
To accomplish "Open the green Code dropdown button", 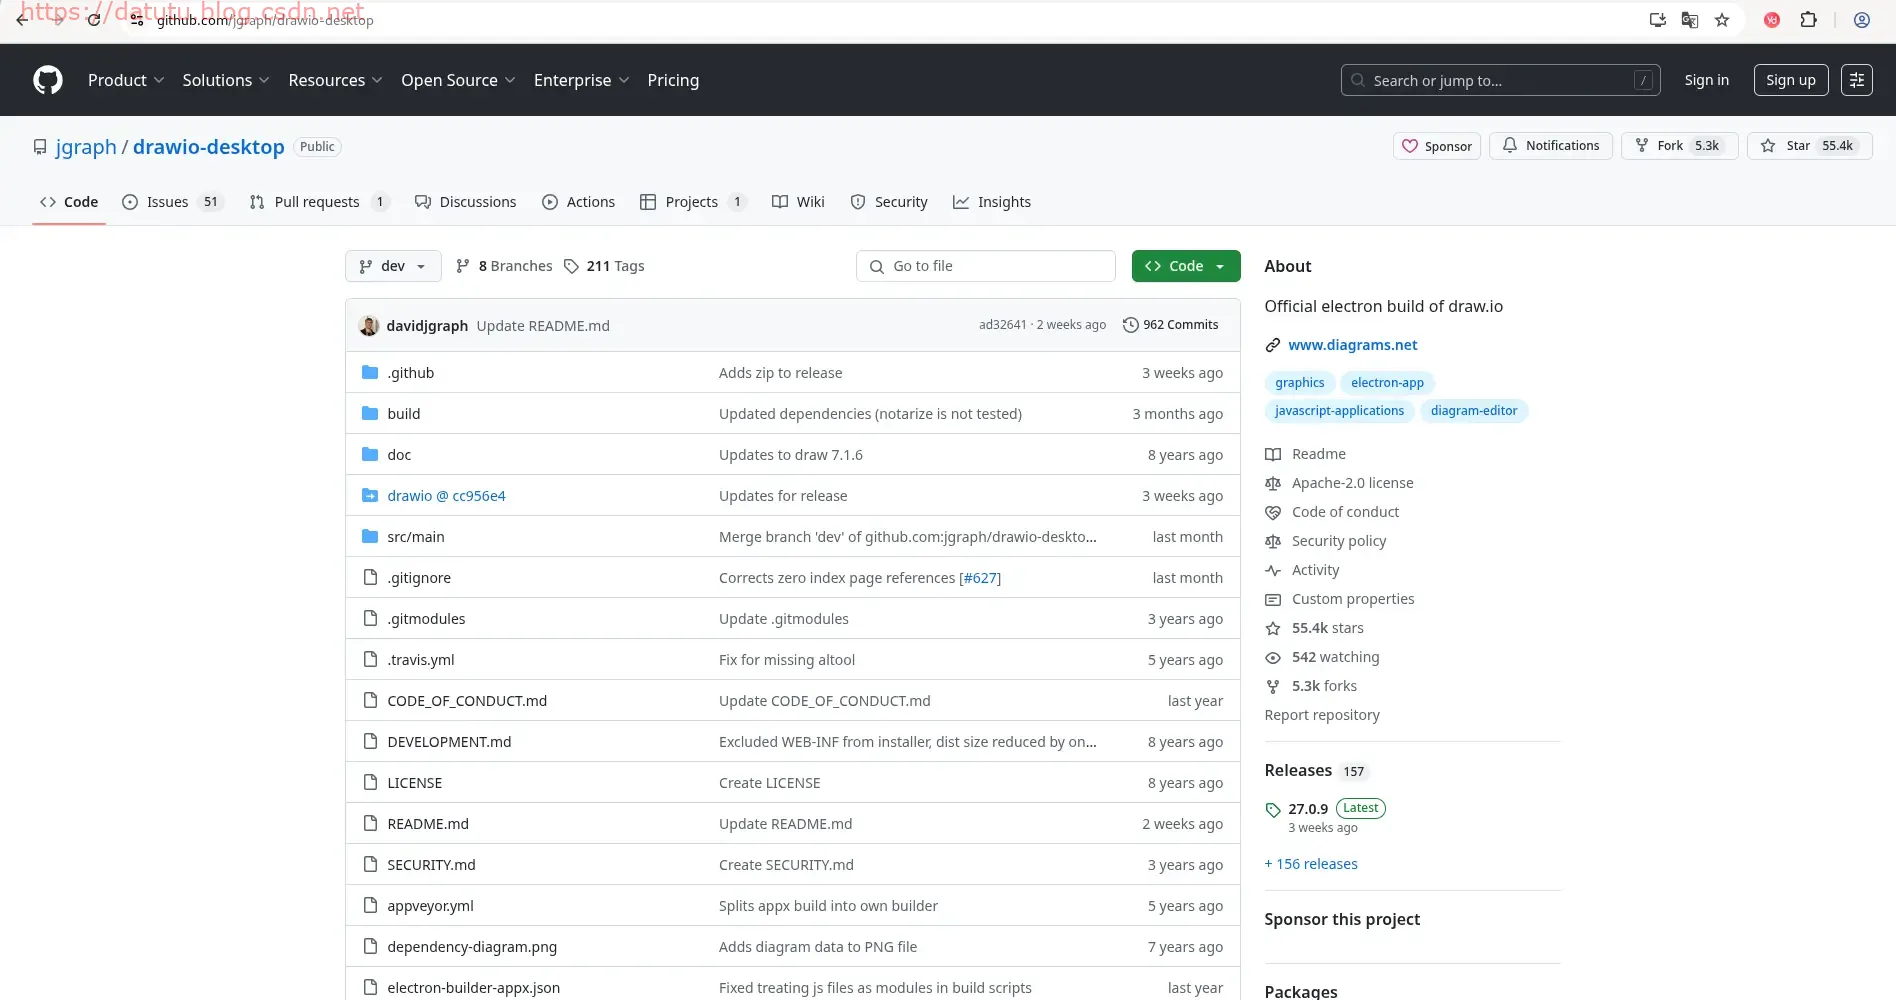I will pos(1186,266).
